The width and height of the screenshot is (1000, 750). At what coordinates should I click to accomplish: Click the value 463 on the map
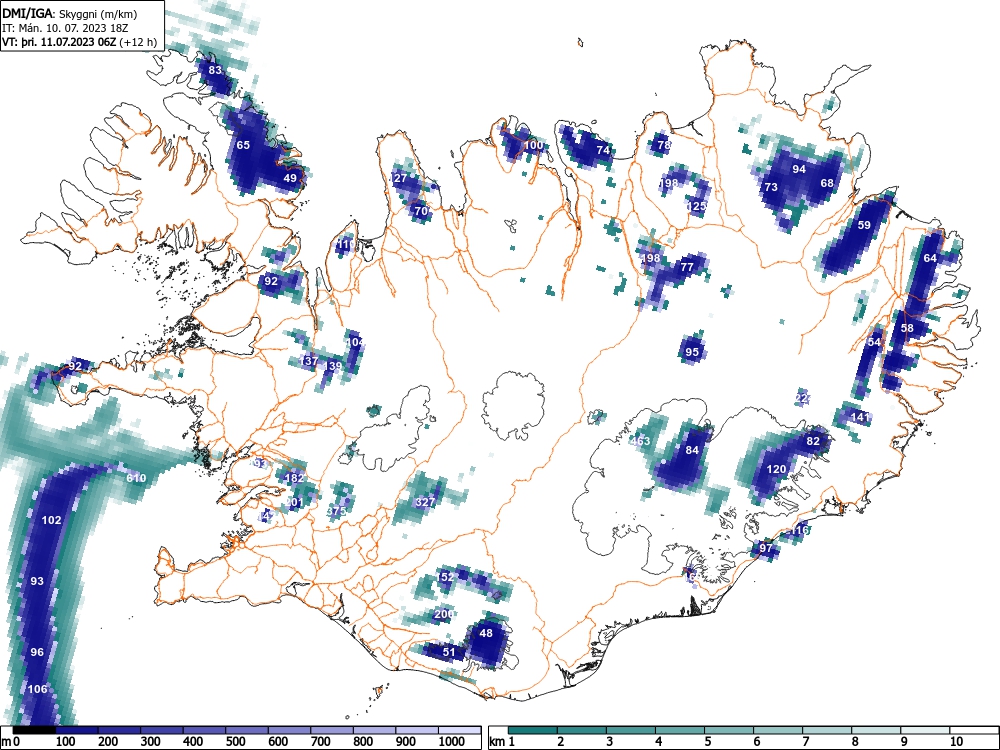[x=640, y=441]
